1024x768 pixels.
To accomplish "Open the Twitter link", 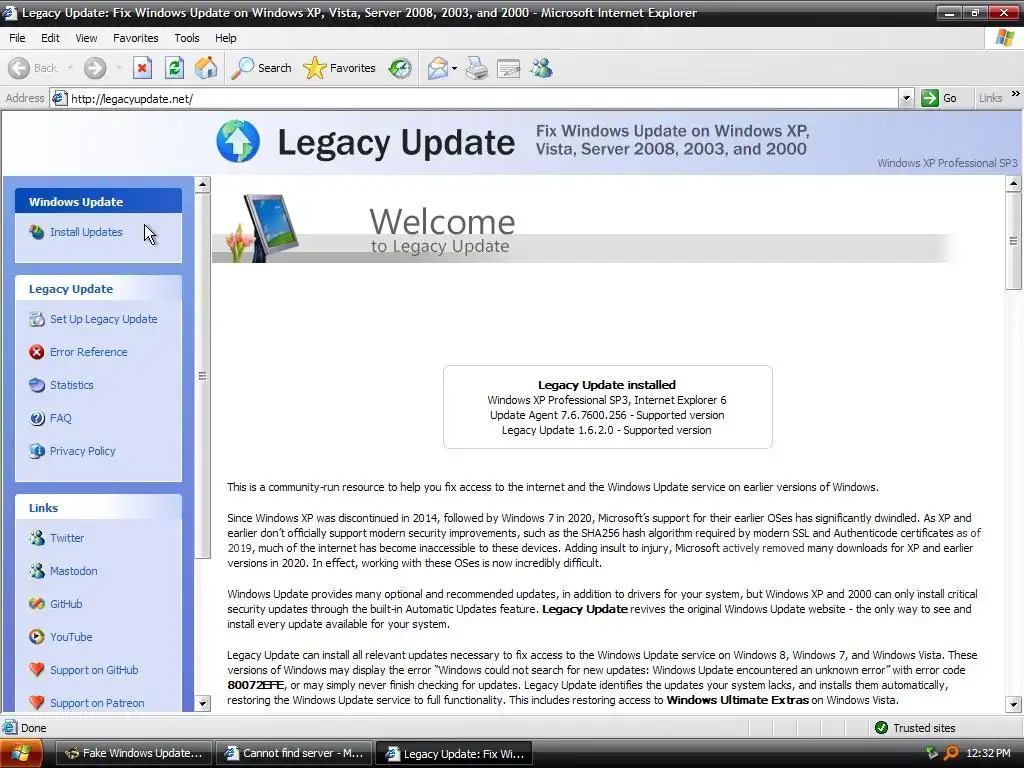I will pyautogui.click(x=67, y=538).
